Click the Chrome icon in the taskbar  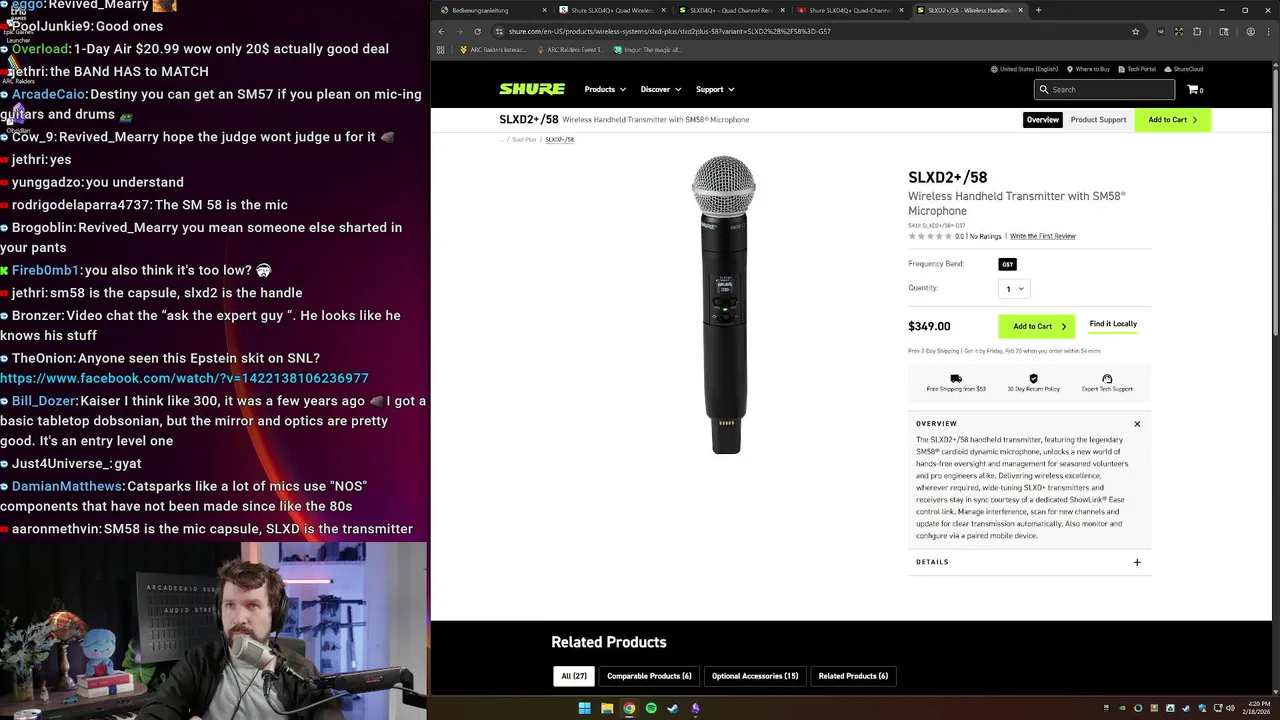[x=629, y=708]
